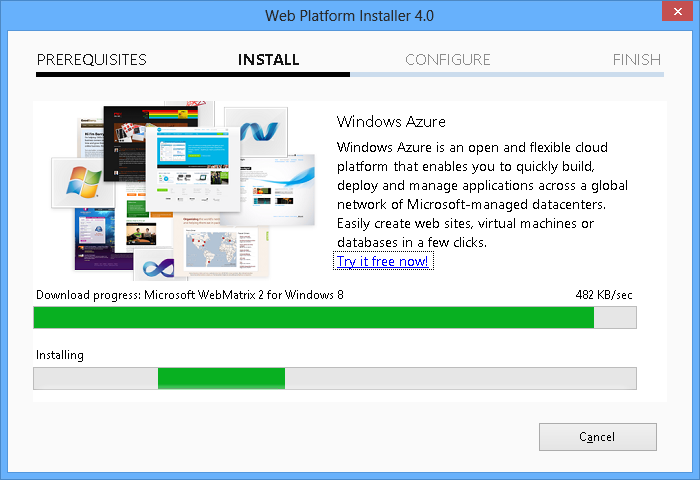
Task: Click the Windows Azure heading
Action: click(x=391, y=122)
